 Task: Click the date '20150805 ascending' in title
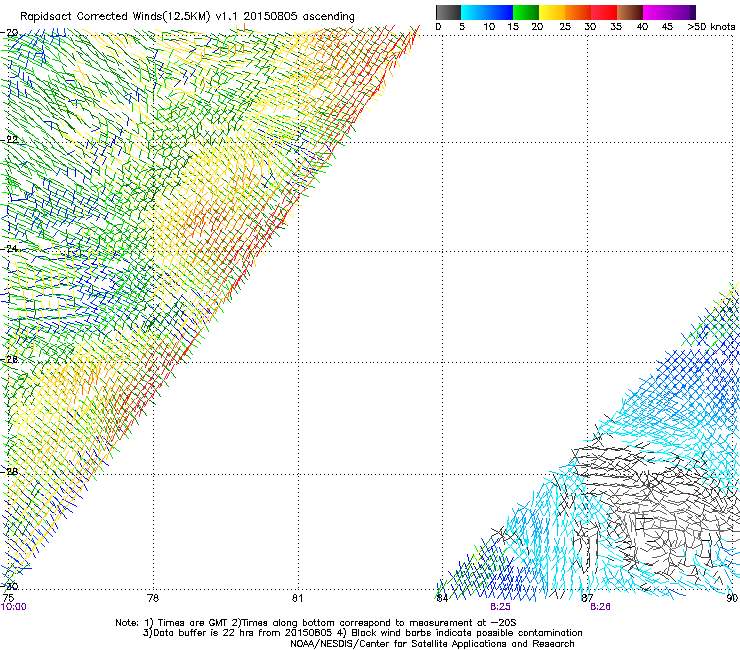[299, 17]
